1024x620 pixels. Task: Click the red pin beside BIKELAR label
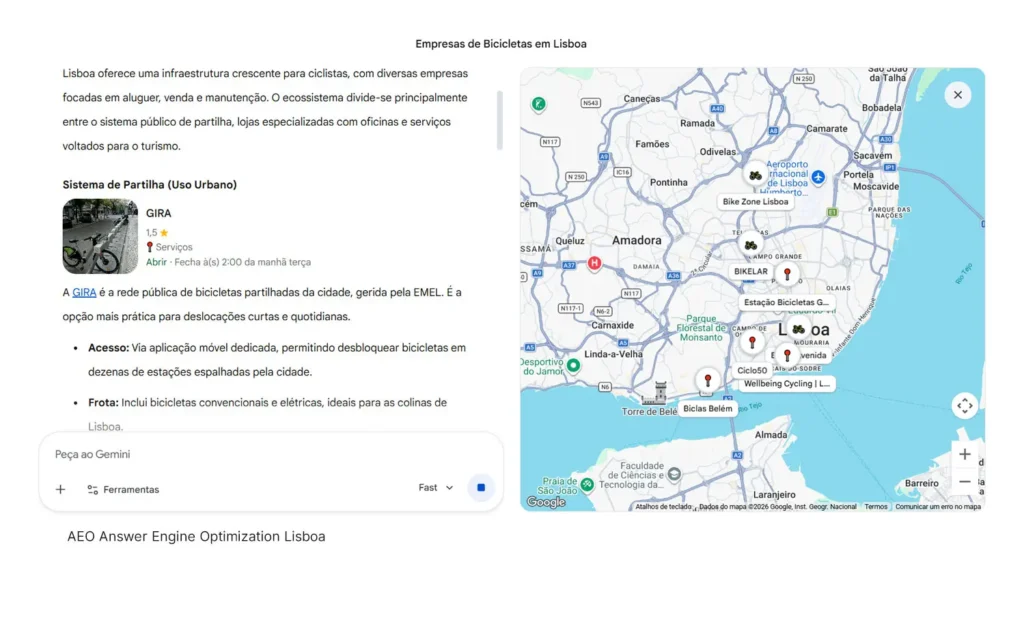[787, 274]
